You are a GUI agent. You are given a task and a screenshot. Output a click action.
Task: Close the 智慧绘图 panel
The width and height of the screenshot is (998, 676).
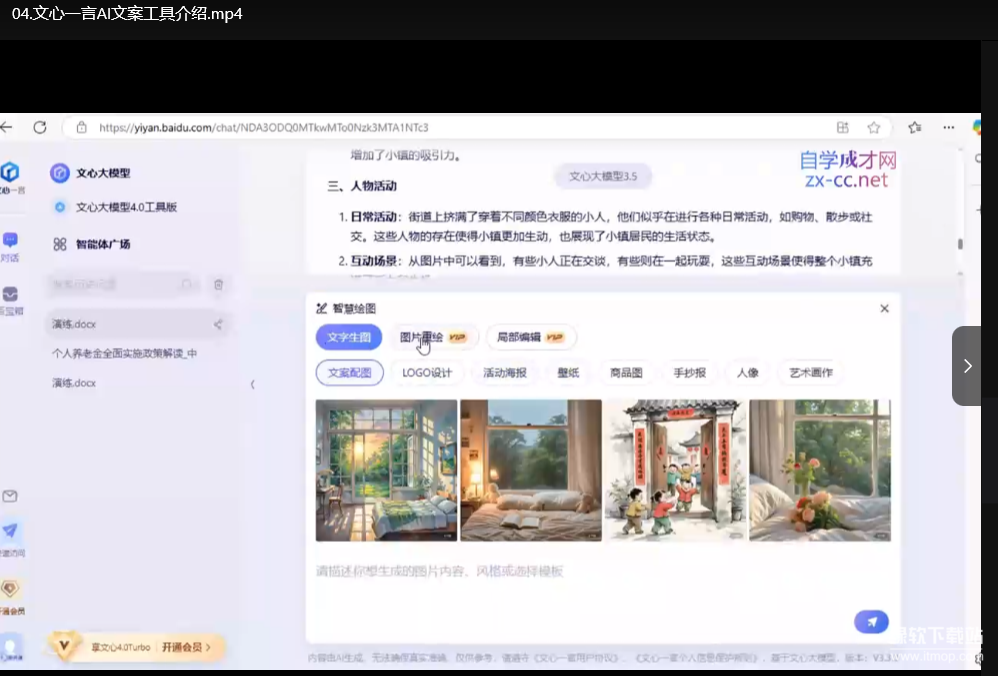point(884,309)
